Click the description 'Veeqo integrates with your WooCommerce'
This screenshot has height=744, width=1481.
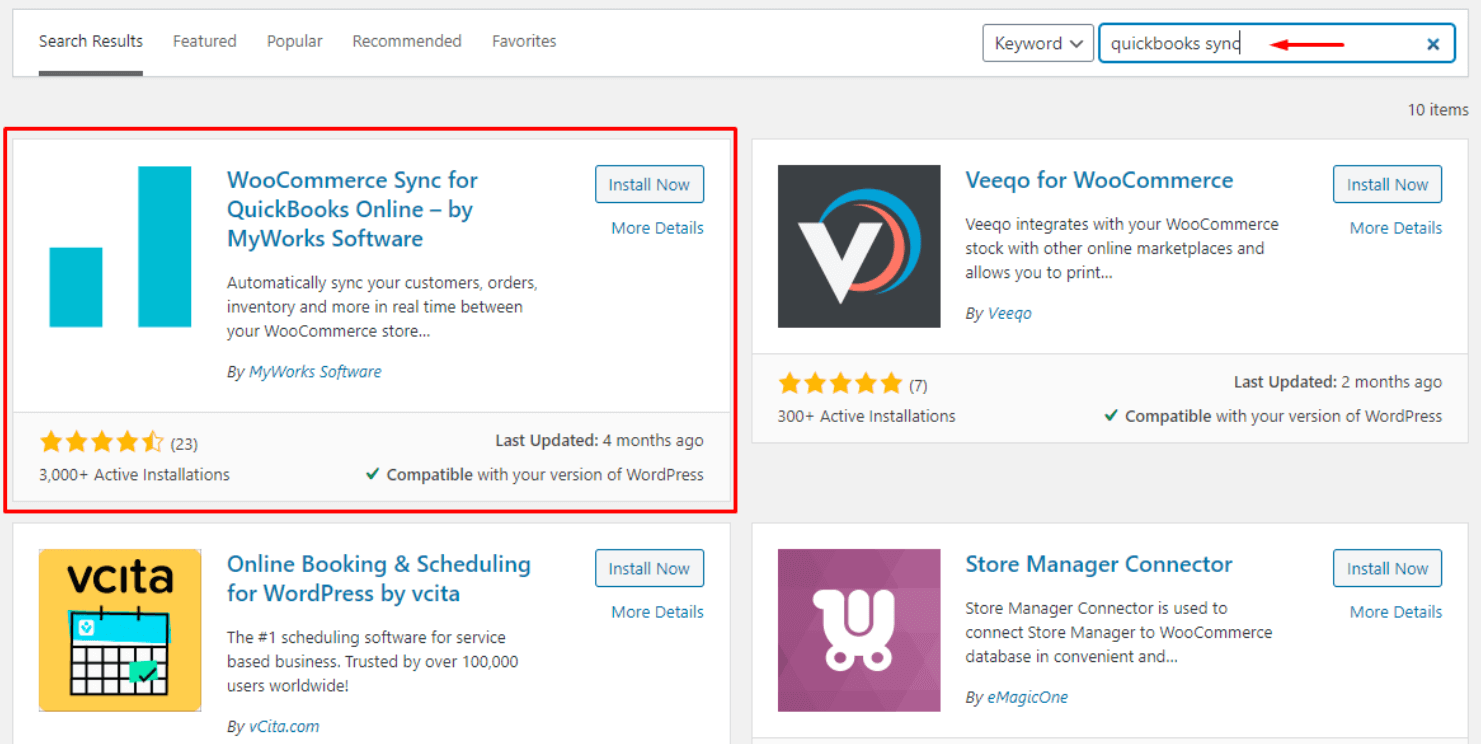pyautogui.click(x=1122, y=248)
